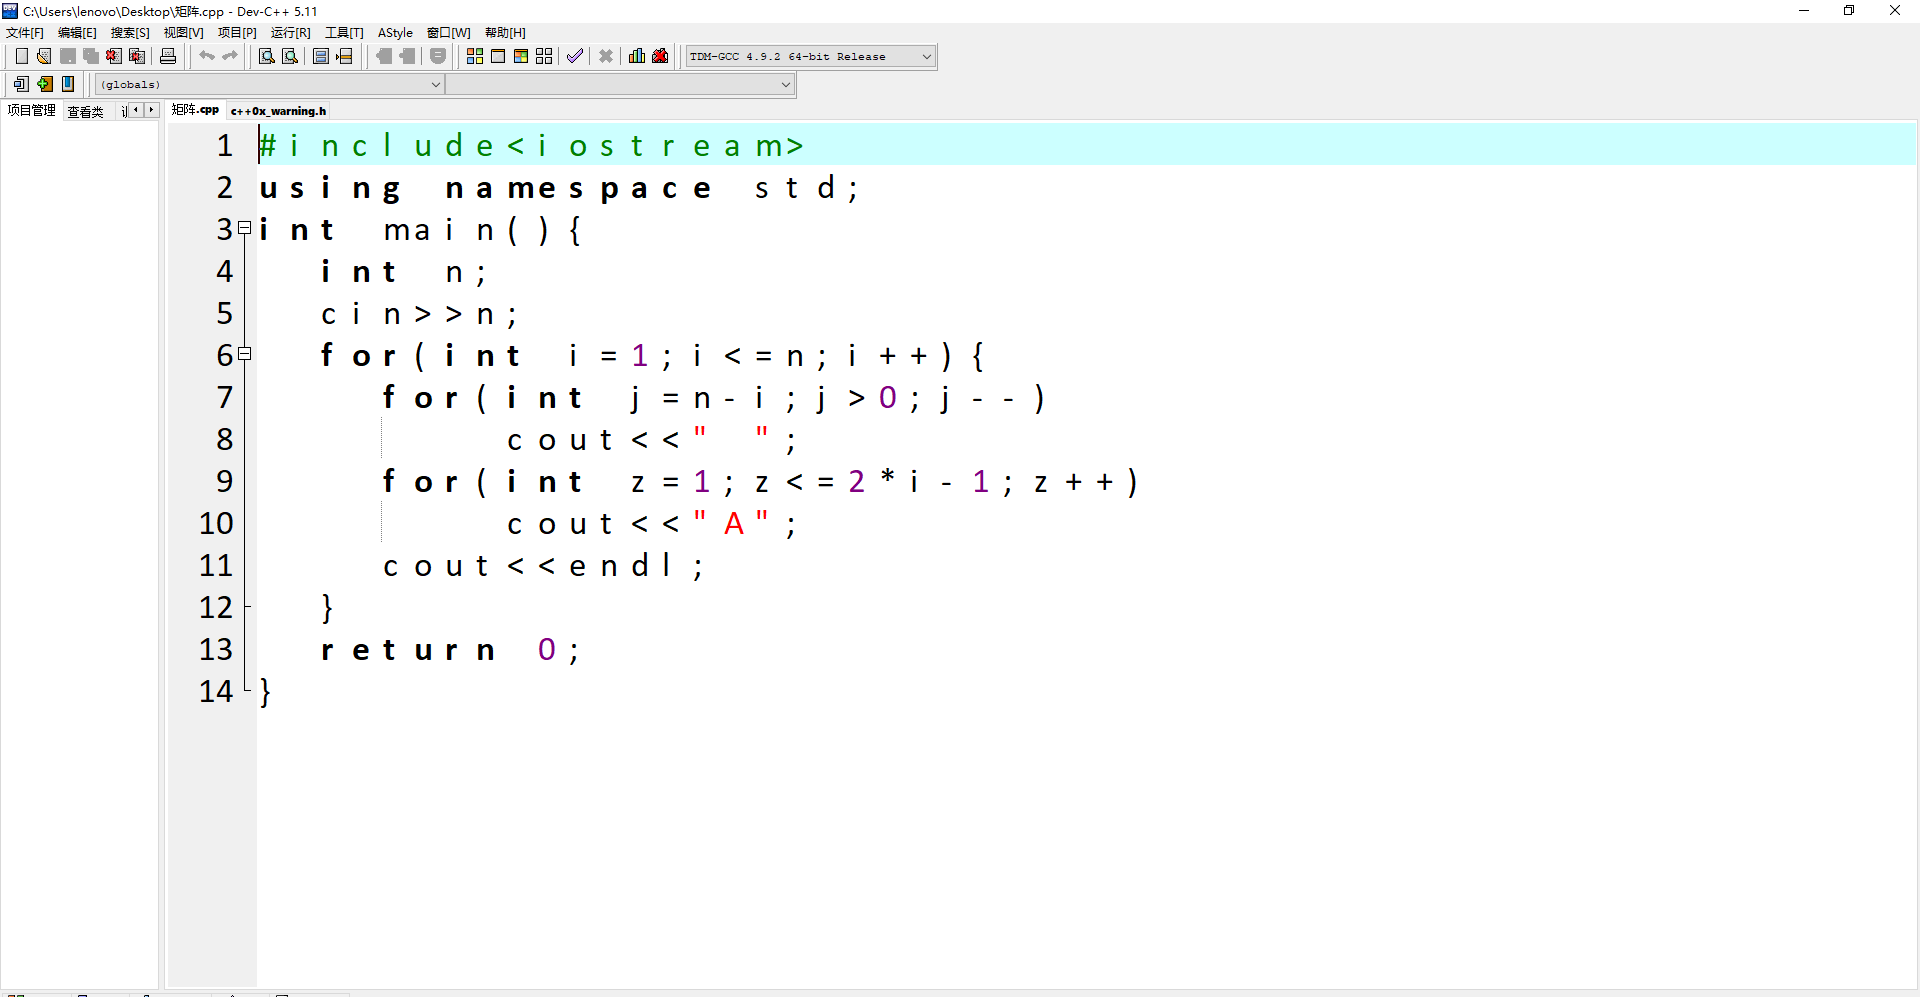Click the Profile analysis chart icon
The height and width of the screenshot is (997, 1920).
pos(637,56)
